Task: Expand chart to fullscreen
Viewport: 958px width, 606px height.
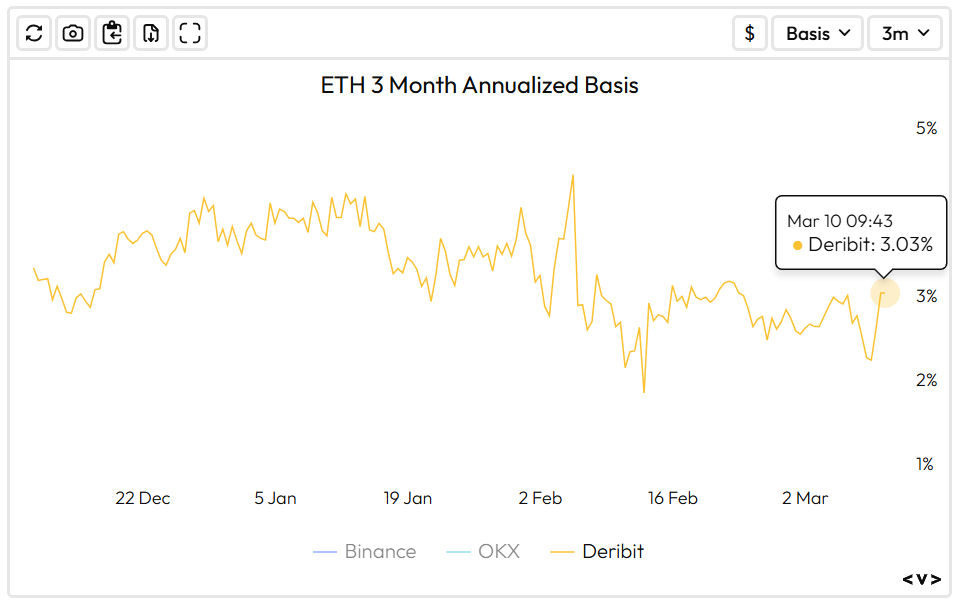Action: (190, 33)
